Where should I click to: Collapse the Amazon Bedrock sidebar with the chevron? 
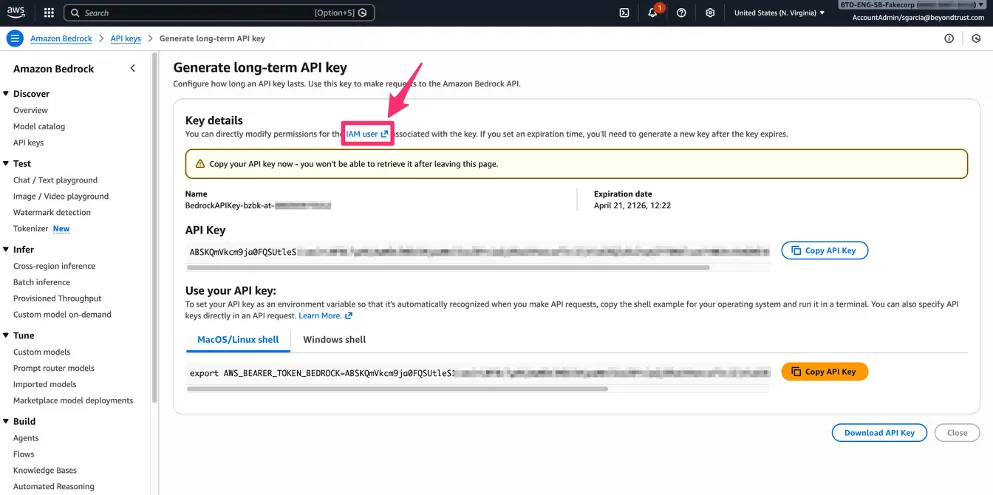click(132, 68)
